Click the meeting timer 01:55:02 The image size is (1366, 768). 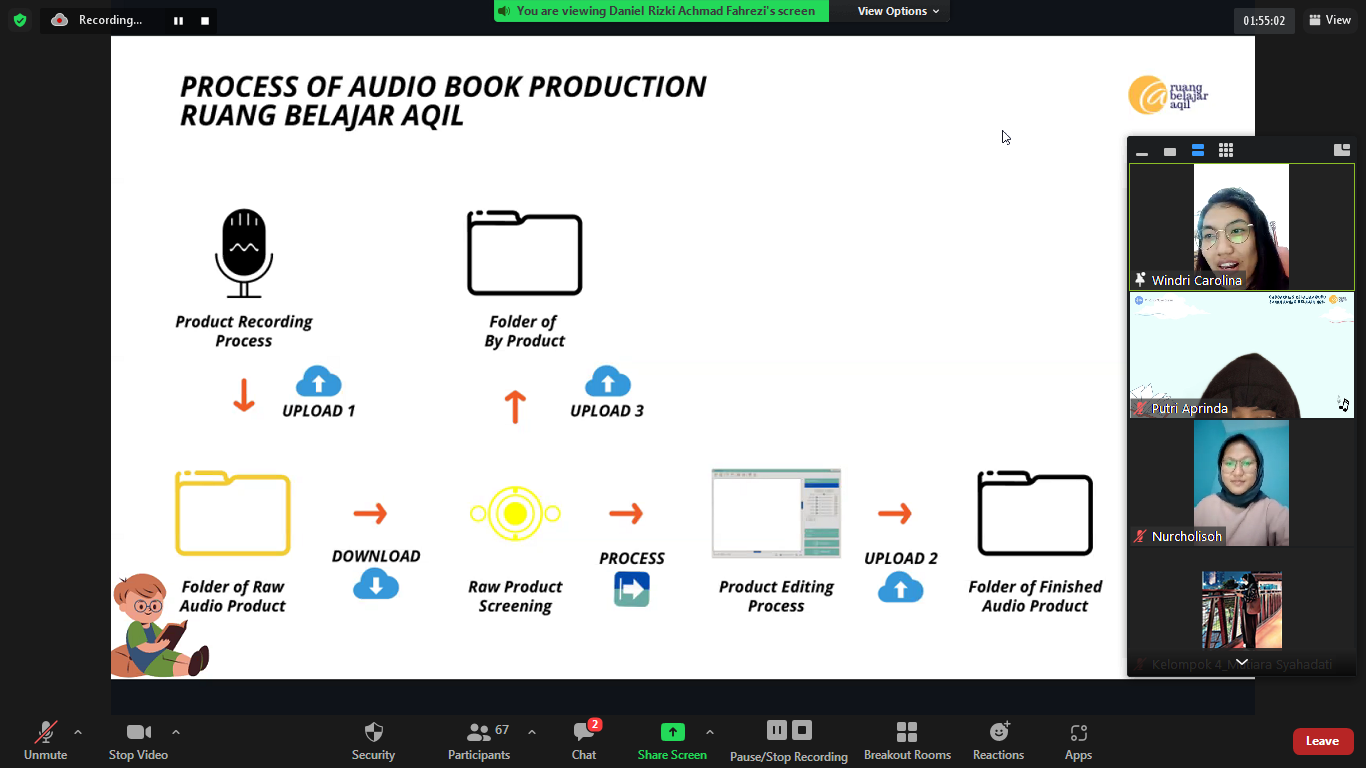point(1264,20)
